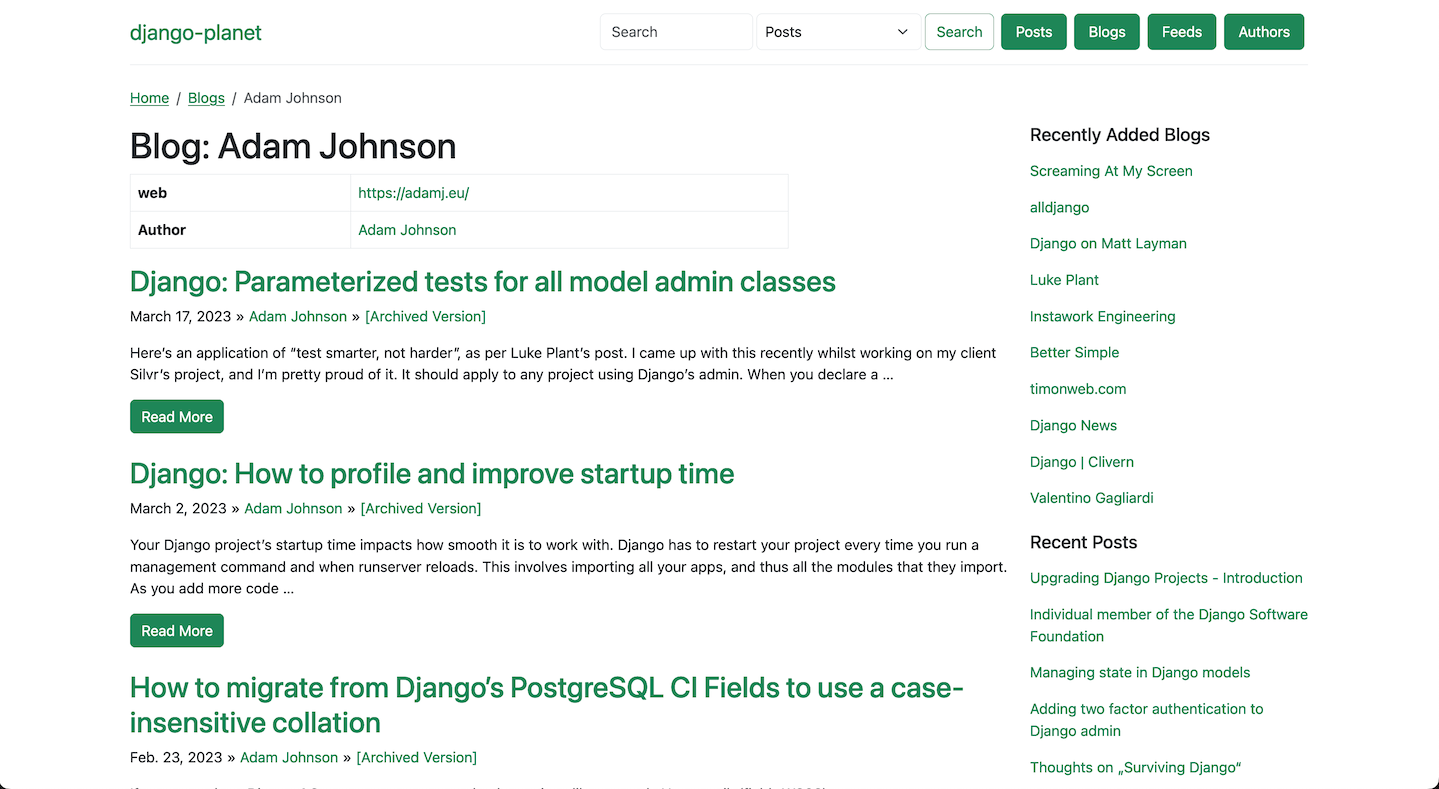Open Managing state in Django models post
The image size is (1439, 789).
[1140, 673]
